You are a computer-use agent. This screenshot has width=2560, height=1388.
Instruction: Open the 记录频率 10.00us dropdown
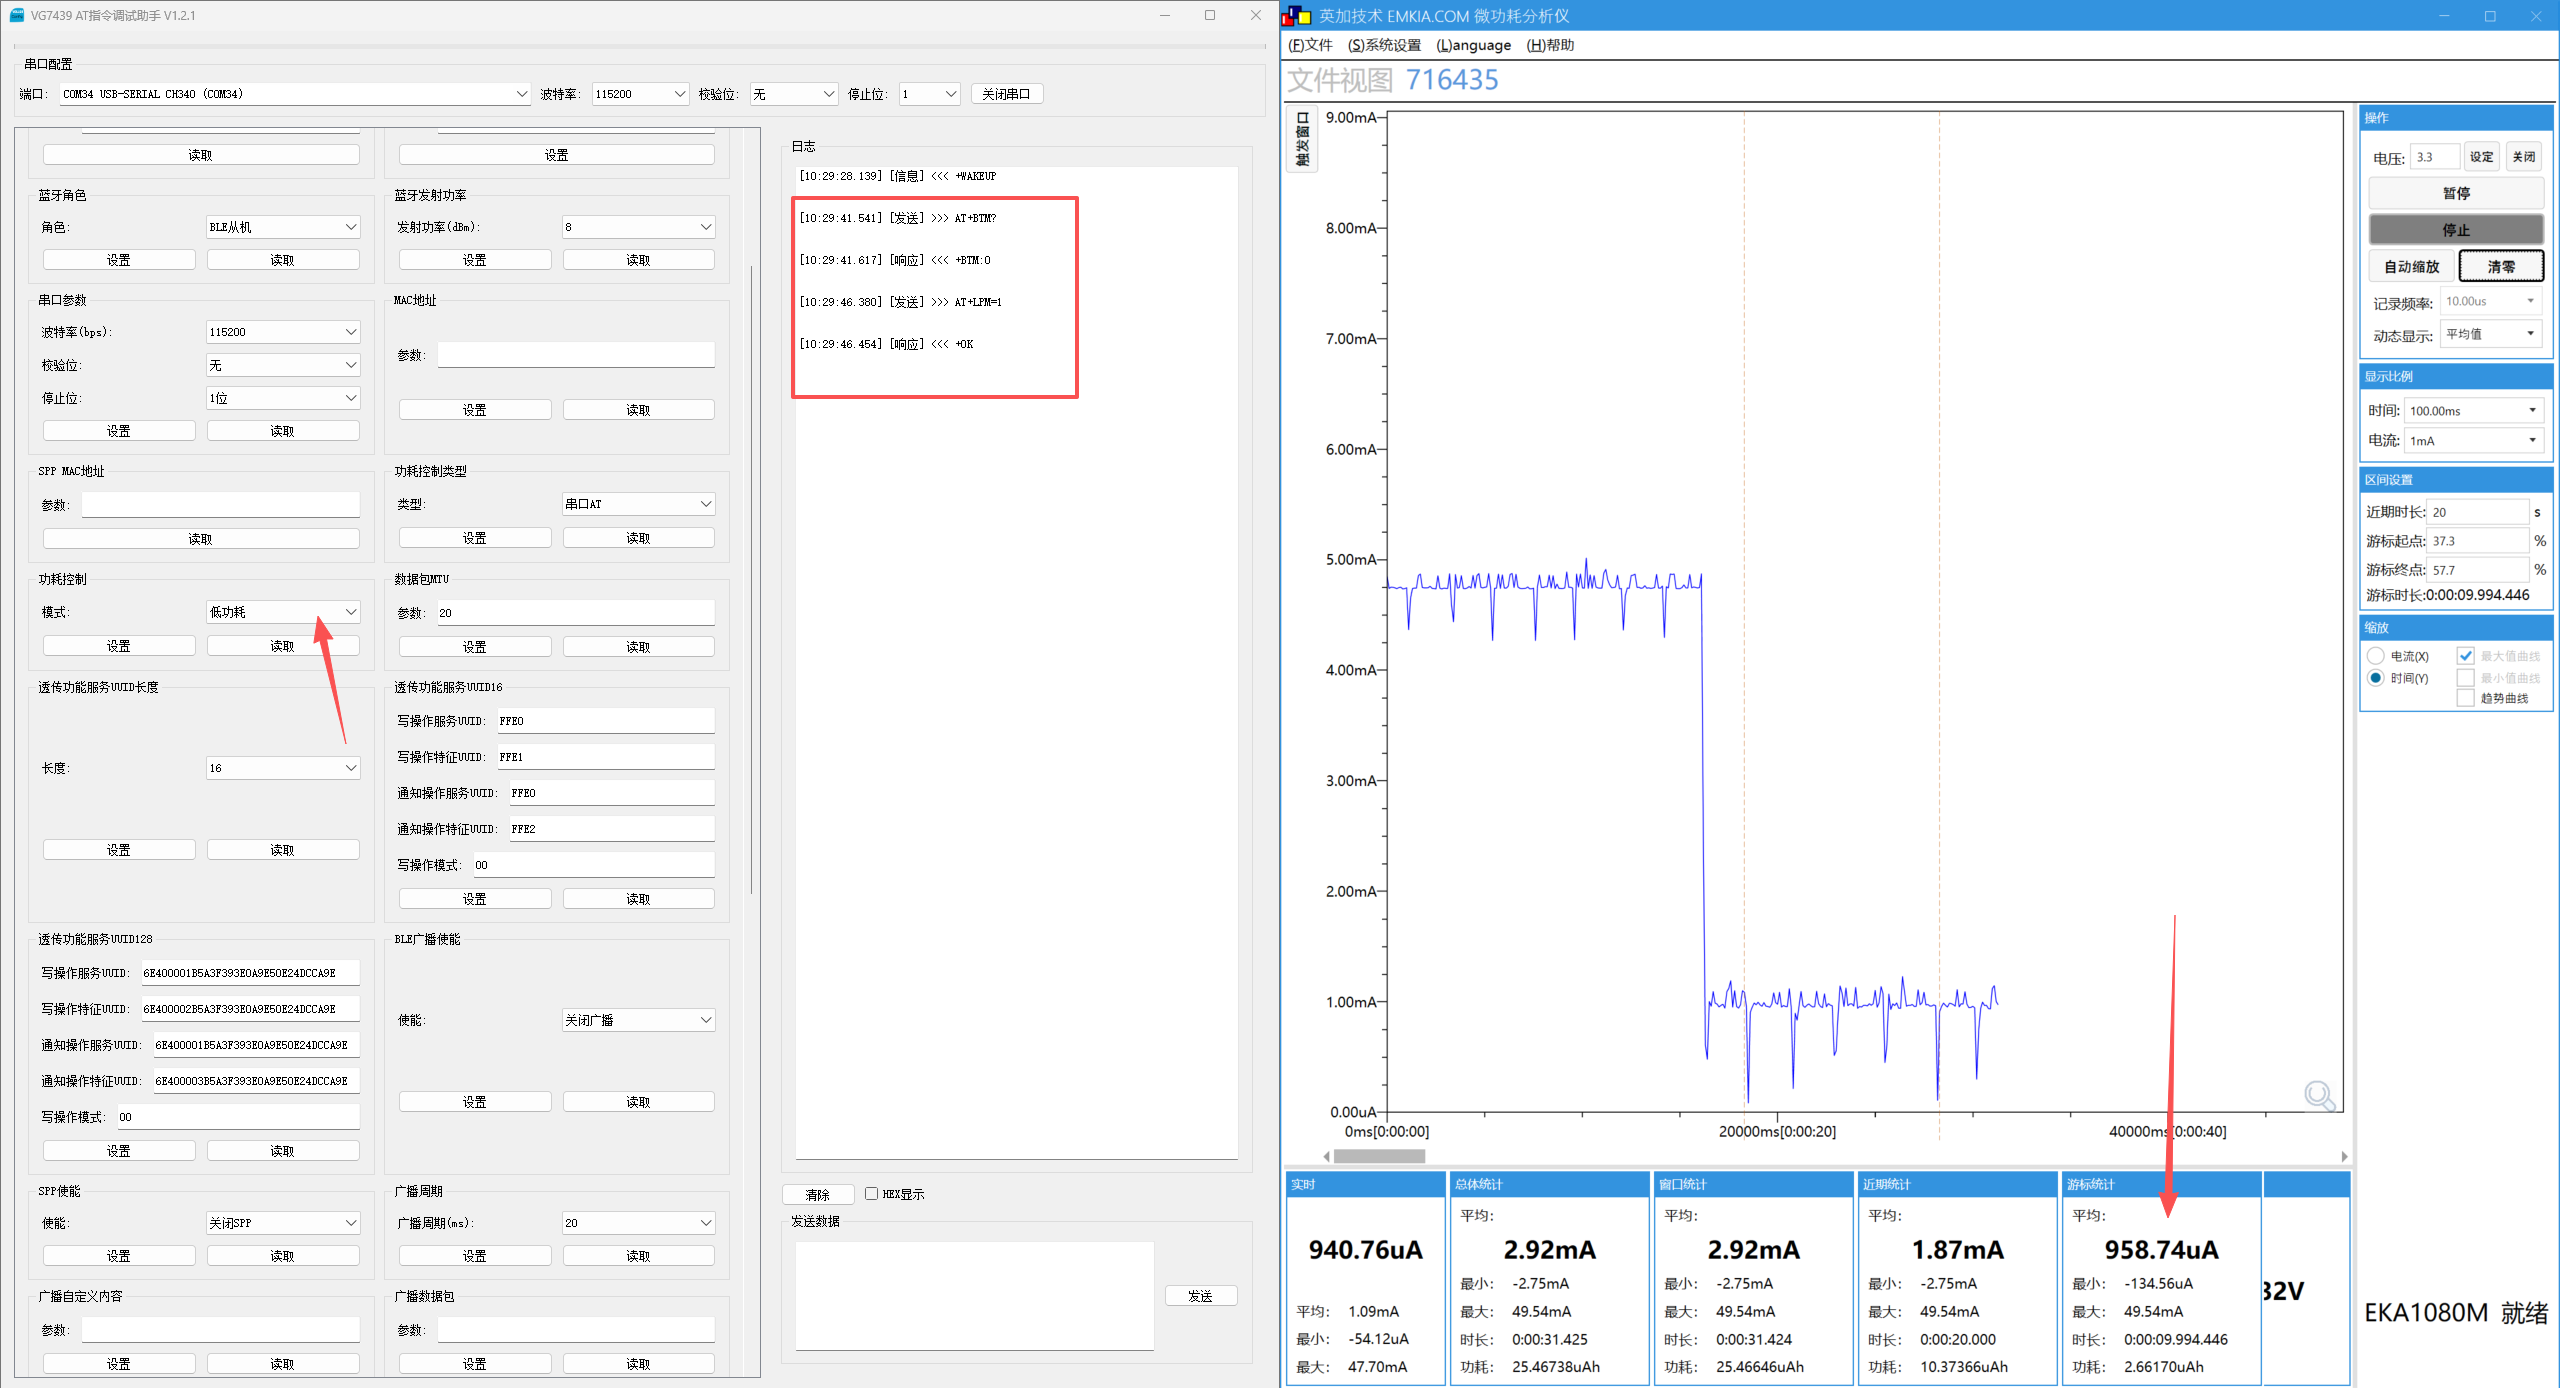coord(2491,301)
